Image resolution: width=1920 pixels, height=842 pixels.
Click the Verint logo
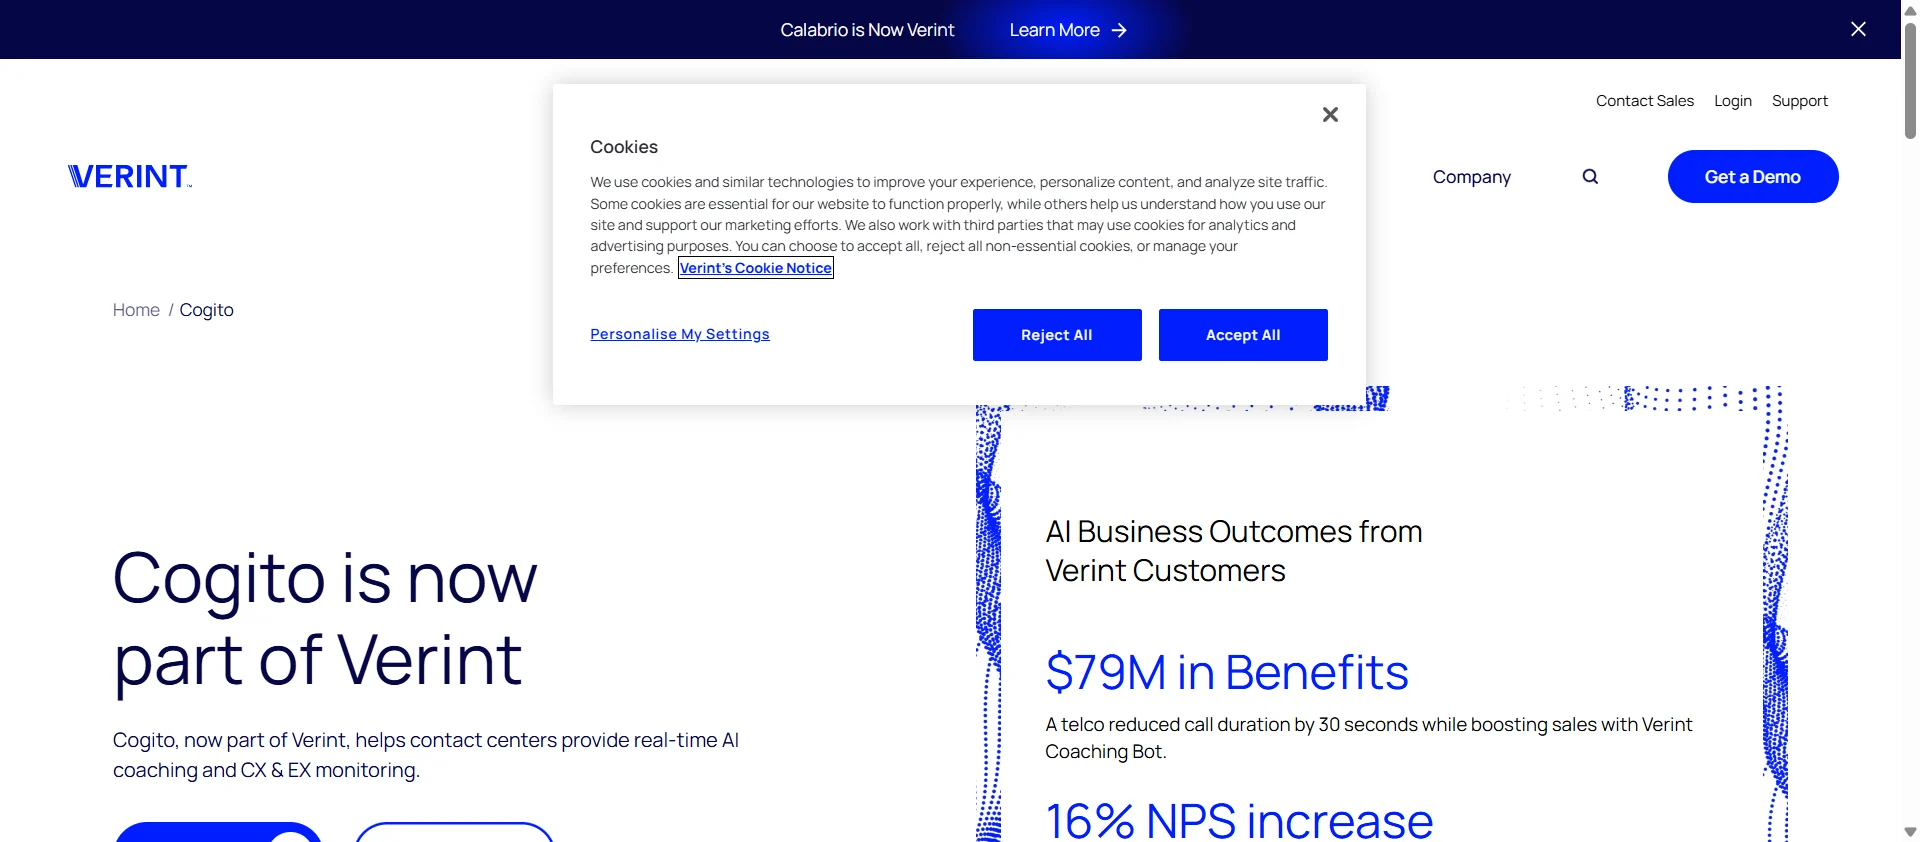coord(130,177)
